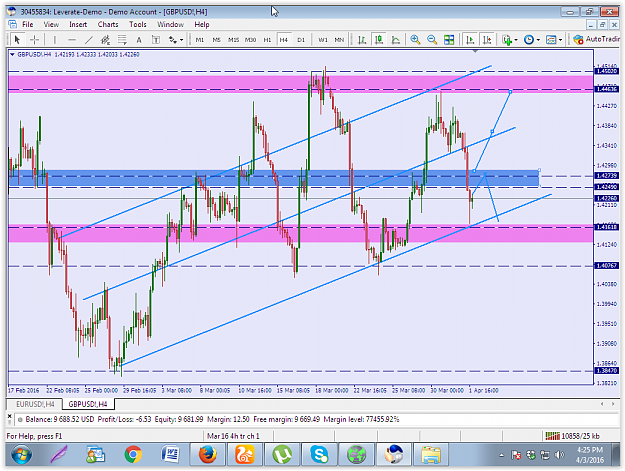Open uTorrent from taskbar
The height and width of the screenshot is (471, 625).
point(282,455)
